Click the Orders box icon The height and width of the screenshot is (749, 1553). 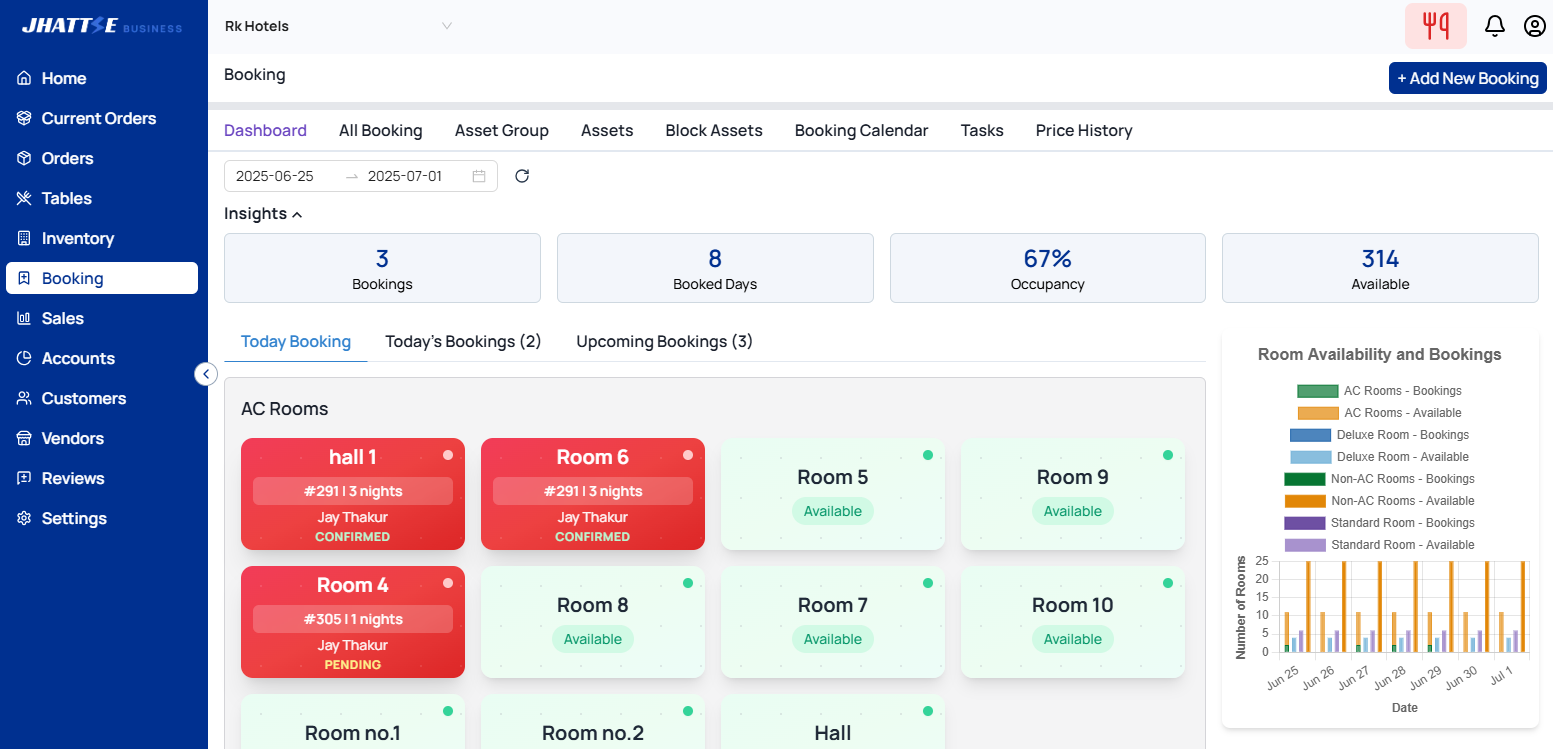coord(24,158)
